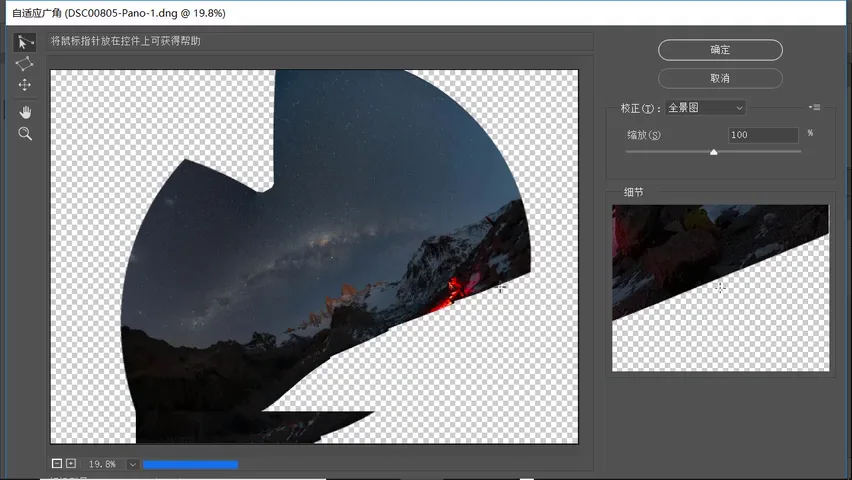852x480 pixels.
Task: Click the 将鼠标指针放在控件上可获得帮助 hint text
Action: pos(126,41)
